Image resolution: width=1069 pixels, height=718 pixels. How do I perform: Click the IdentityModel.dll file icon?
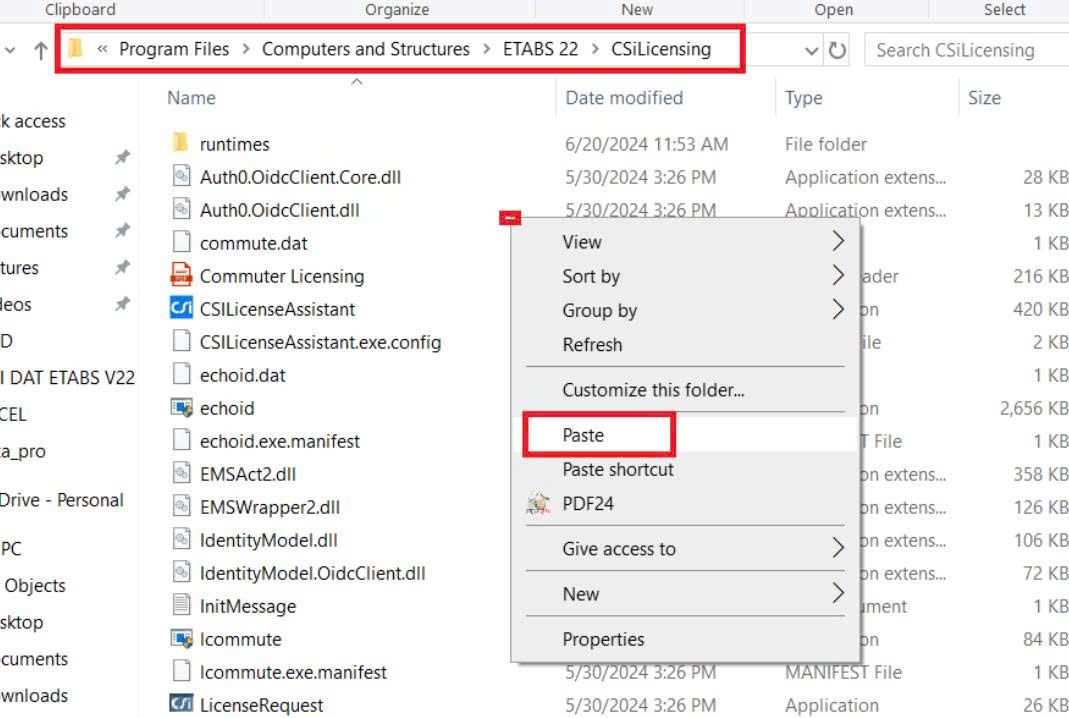point(181,539)
